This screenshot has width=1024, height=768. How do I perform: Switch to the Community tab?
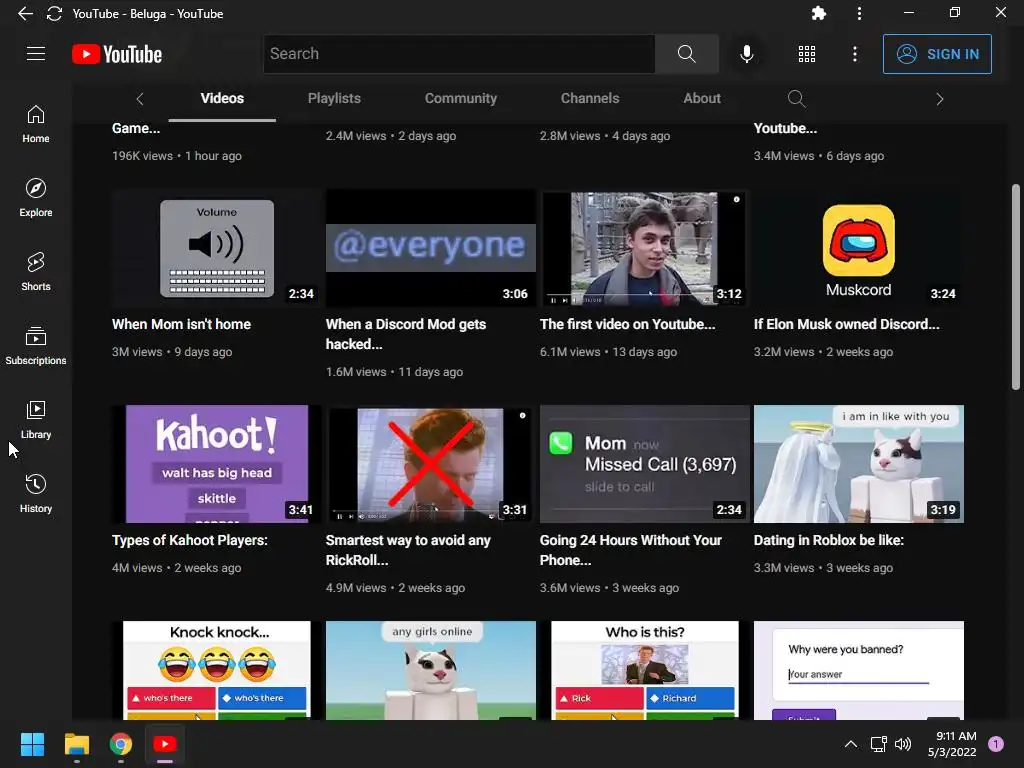point(461,99)
